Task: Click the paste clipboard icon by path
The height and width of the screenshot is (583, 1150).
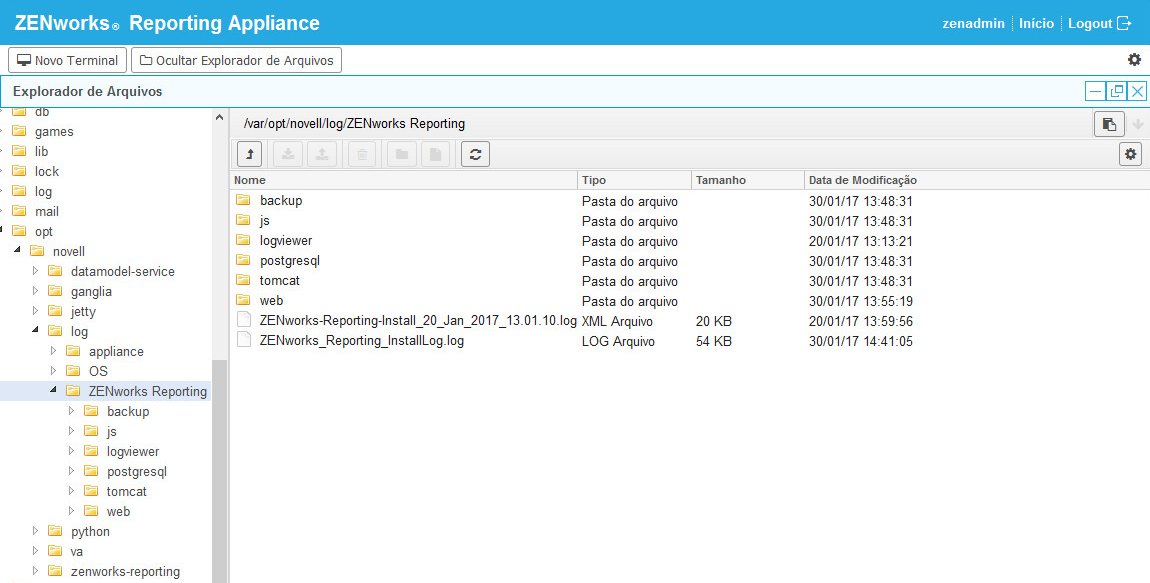Action: coord(1108,124)
